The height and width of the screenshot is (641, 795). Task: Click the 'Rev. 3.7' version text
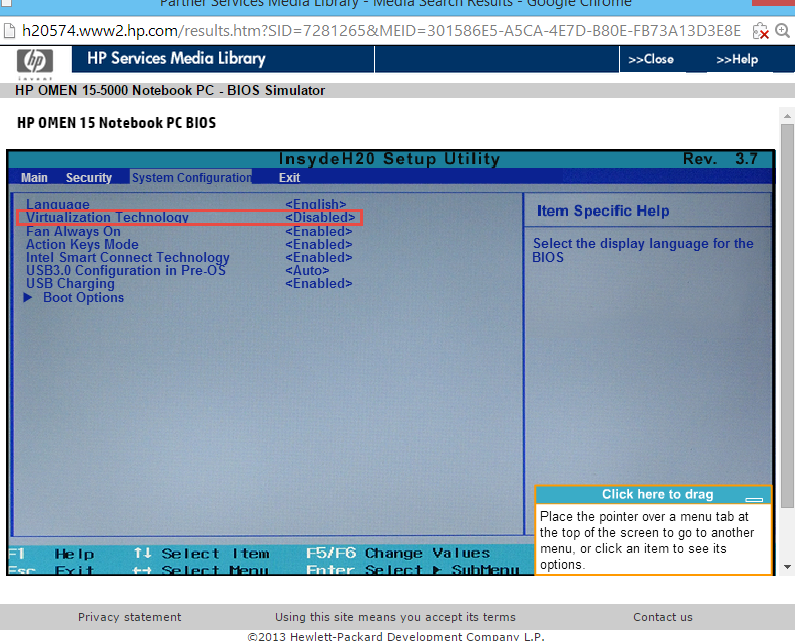(720, 159)
